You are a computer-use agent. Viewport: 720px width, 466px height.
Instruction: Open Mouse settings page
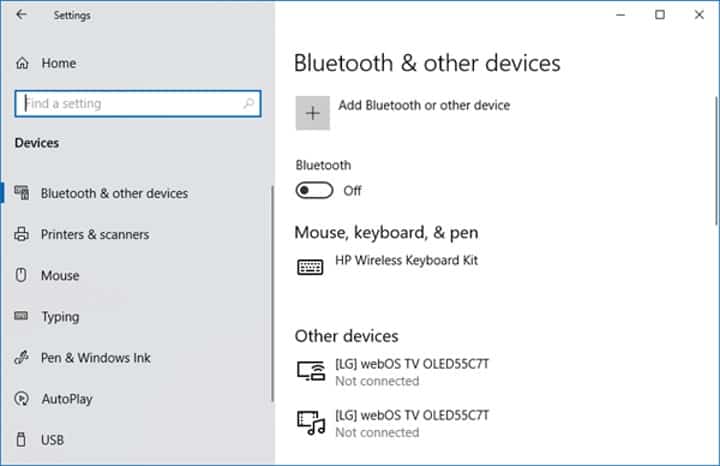tap(60, 275)
